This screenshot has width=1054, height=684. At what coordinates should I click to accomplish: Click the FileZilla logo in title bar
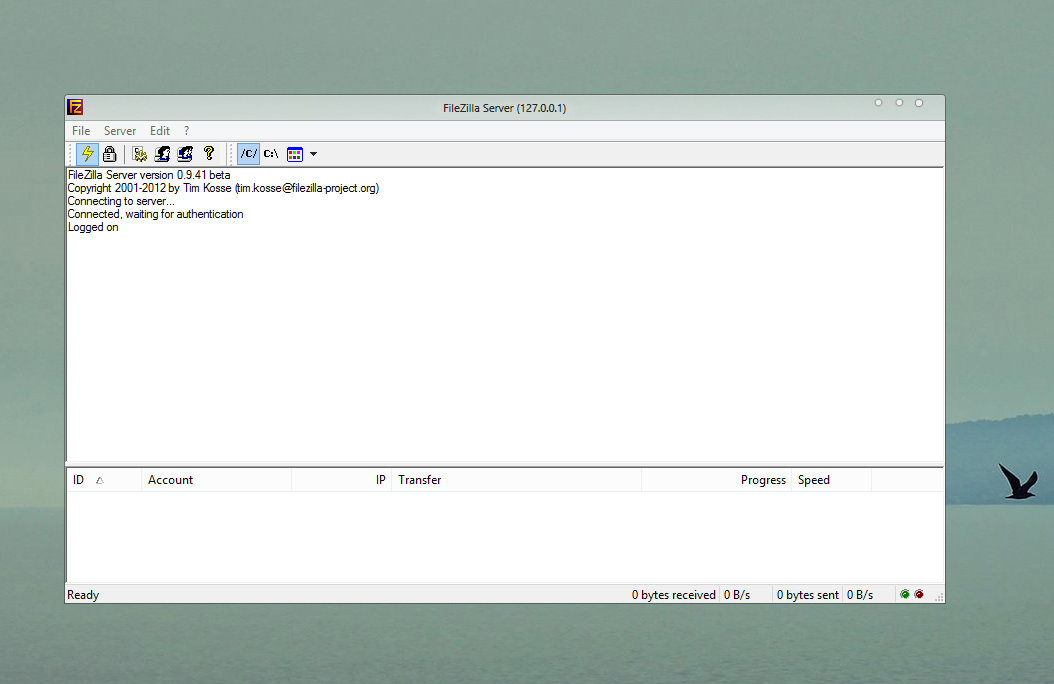(x=75, y=108)
